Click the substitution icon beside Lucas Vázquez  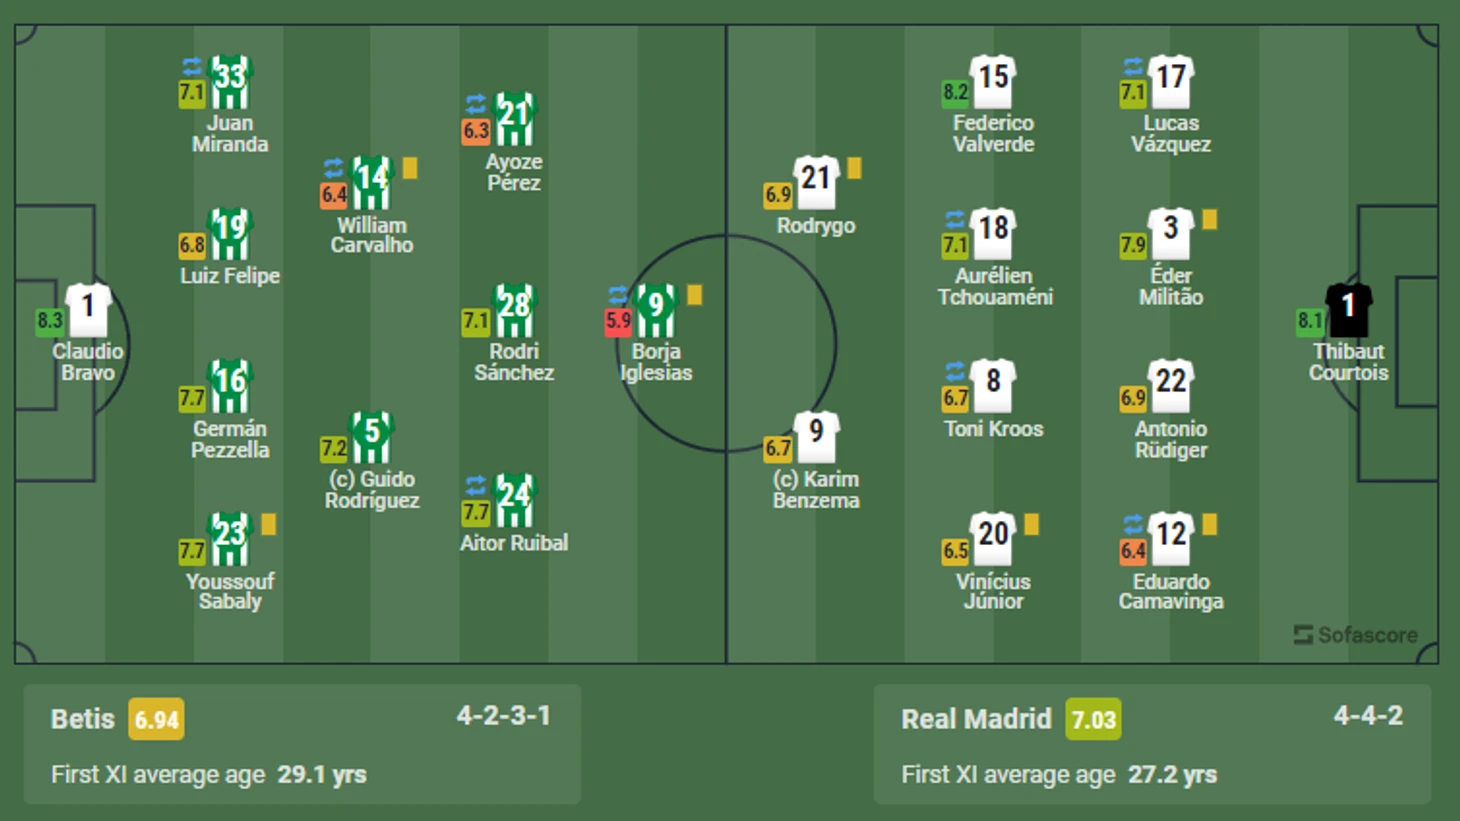pos(1132,67)
